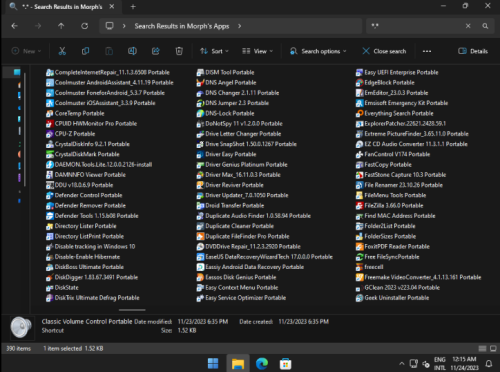Open the Sort dropdown
The width and height of the screenshot is (500, 372).
coord(214,51)
